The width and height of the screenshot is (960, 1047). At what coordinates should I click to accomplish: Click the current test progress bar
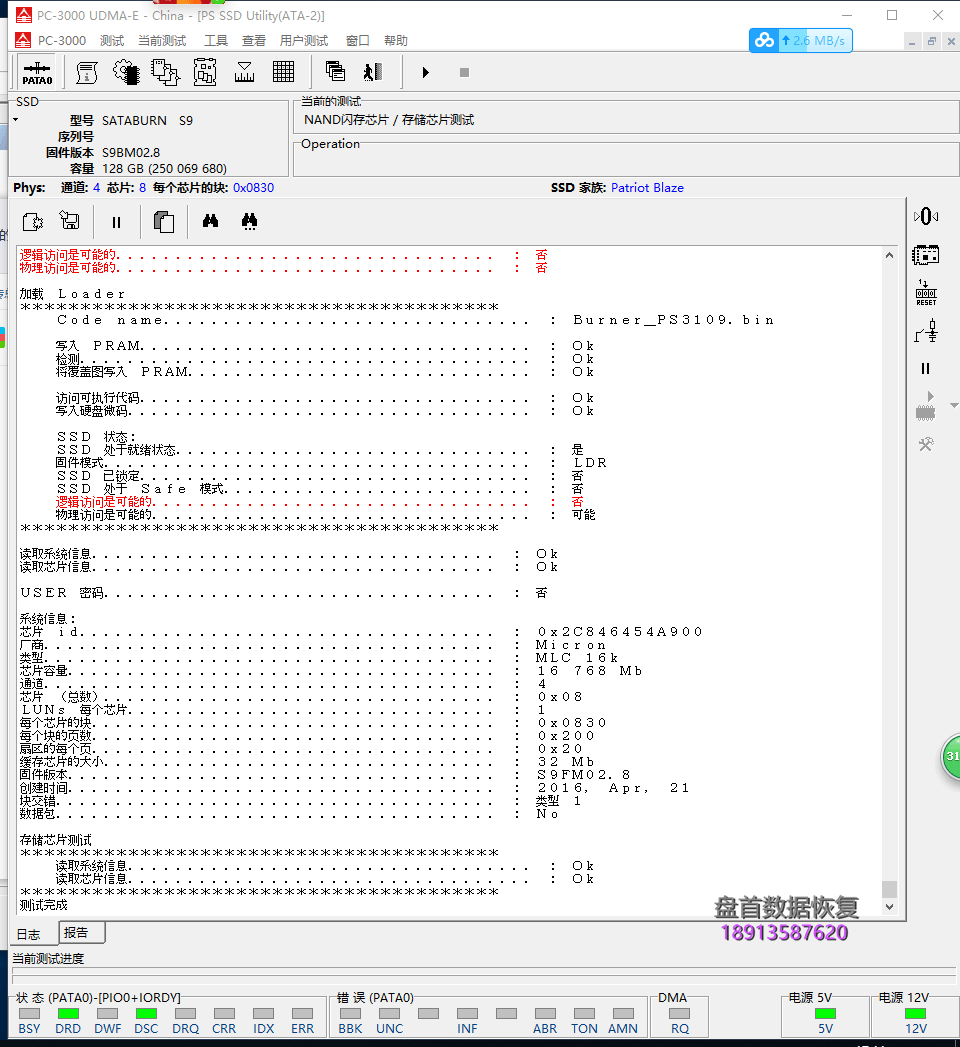(484, 975)
